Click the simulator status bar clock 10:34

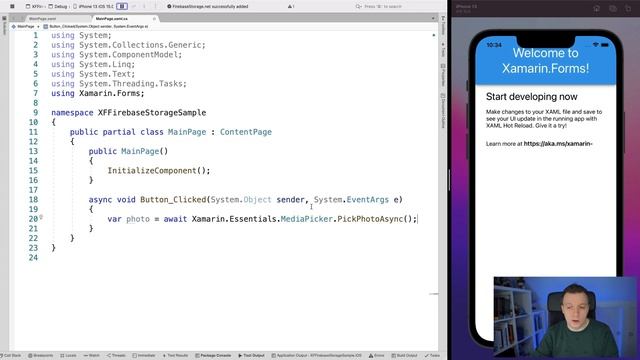point(494,45)
